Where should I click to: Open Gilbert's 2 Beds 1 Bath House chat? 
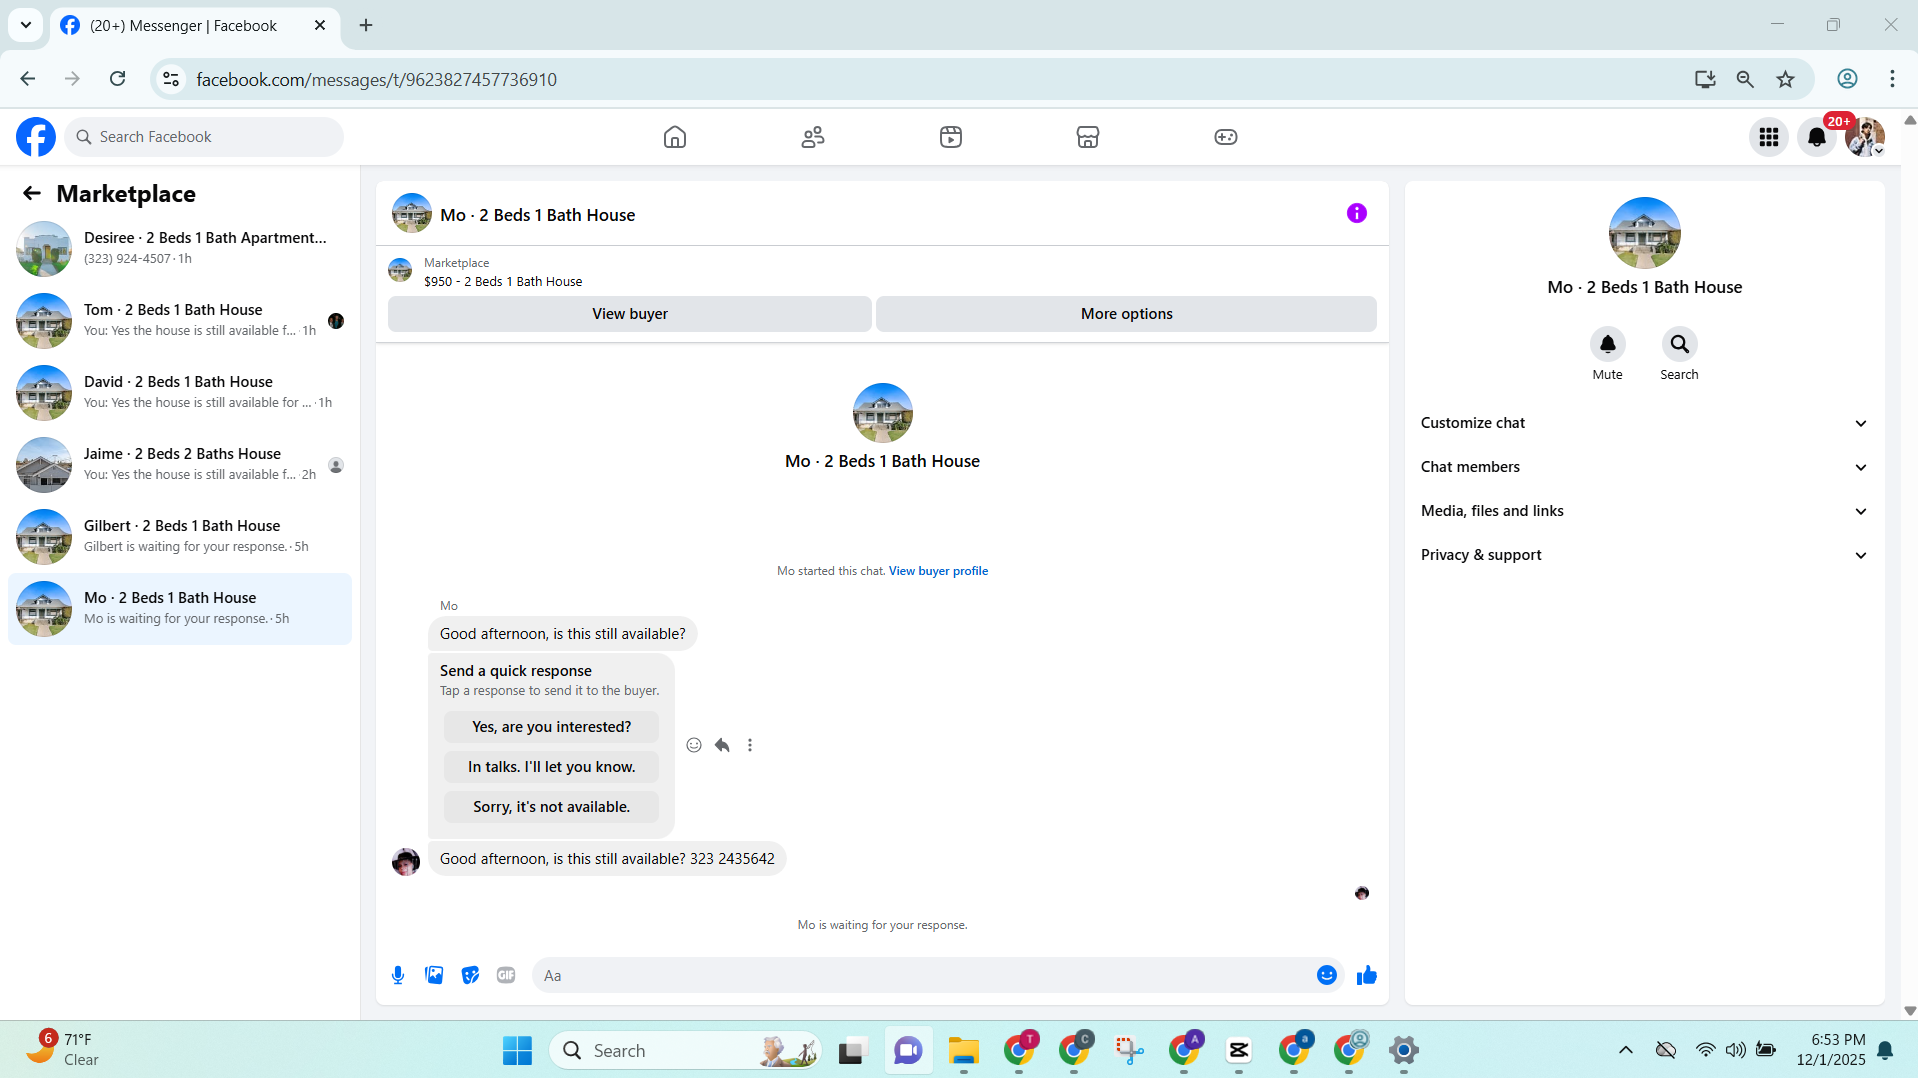180,537
